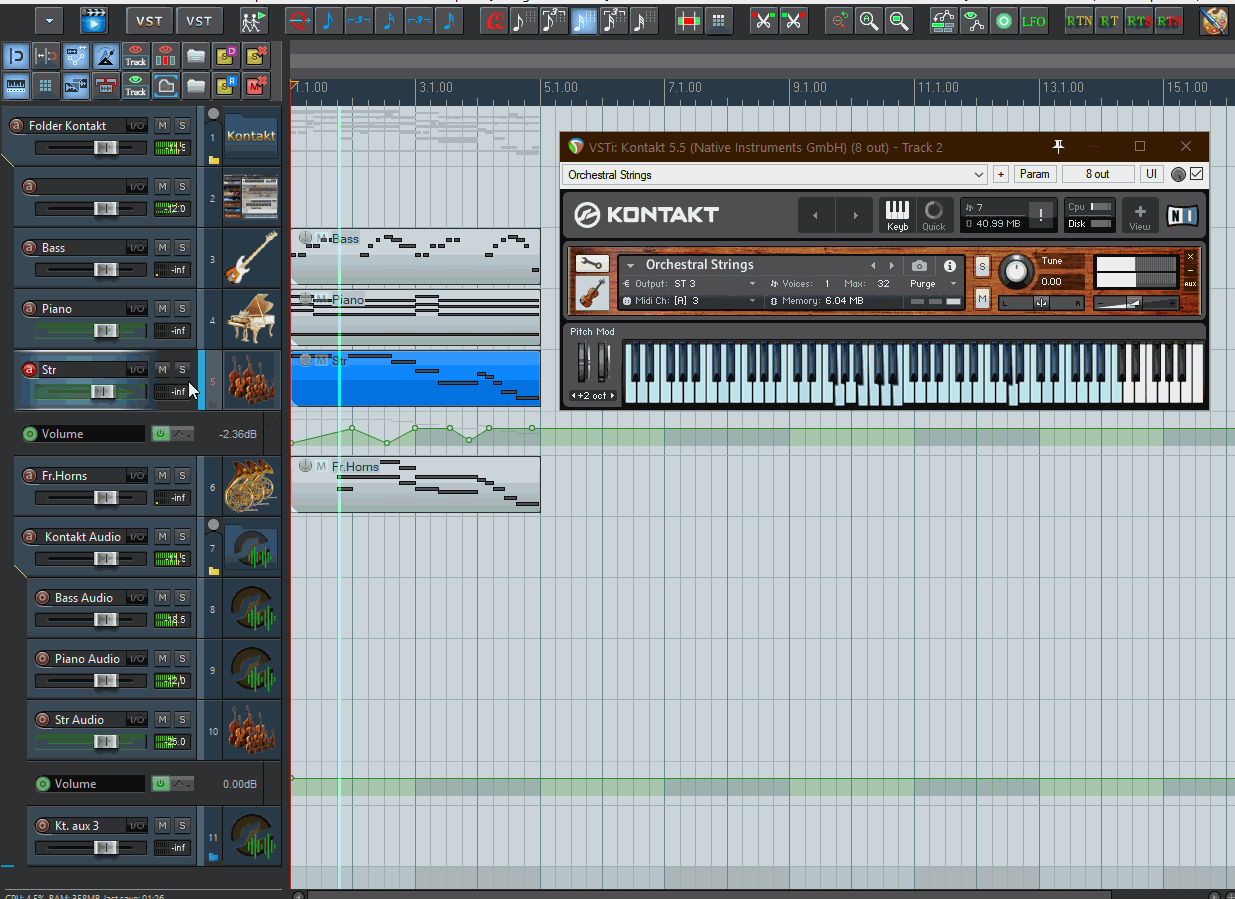Image resolution: width=1235 pixels, height=899 pixels.
Task: Open the Str Volume envelope mode dropdown
Action: [182, 433]
